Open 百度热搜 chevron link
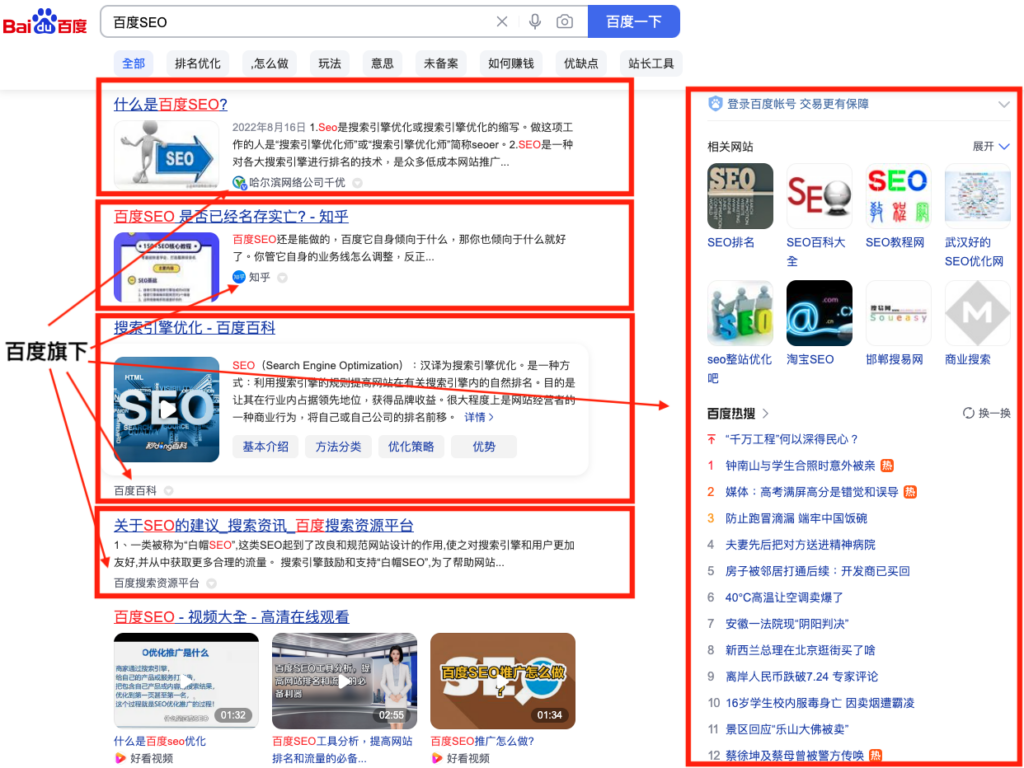 click(766, 413)
